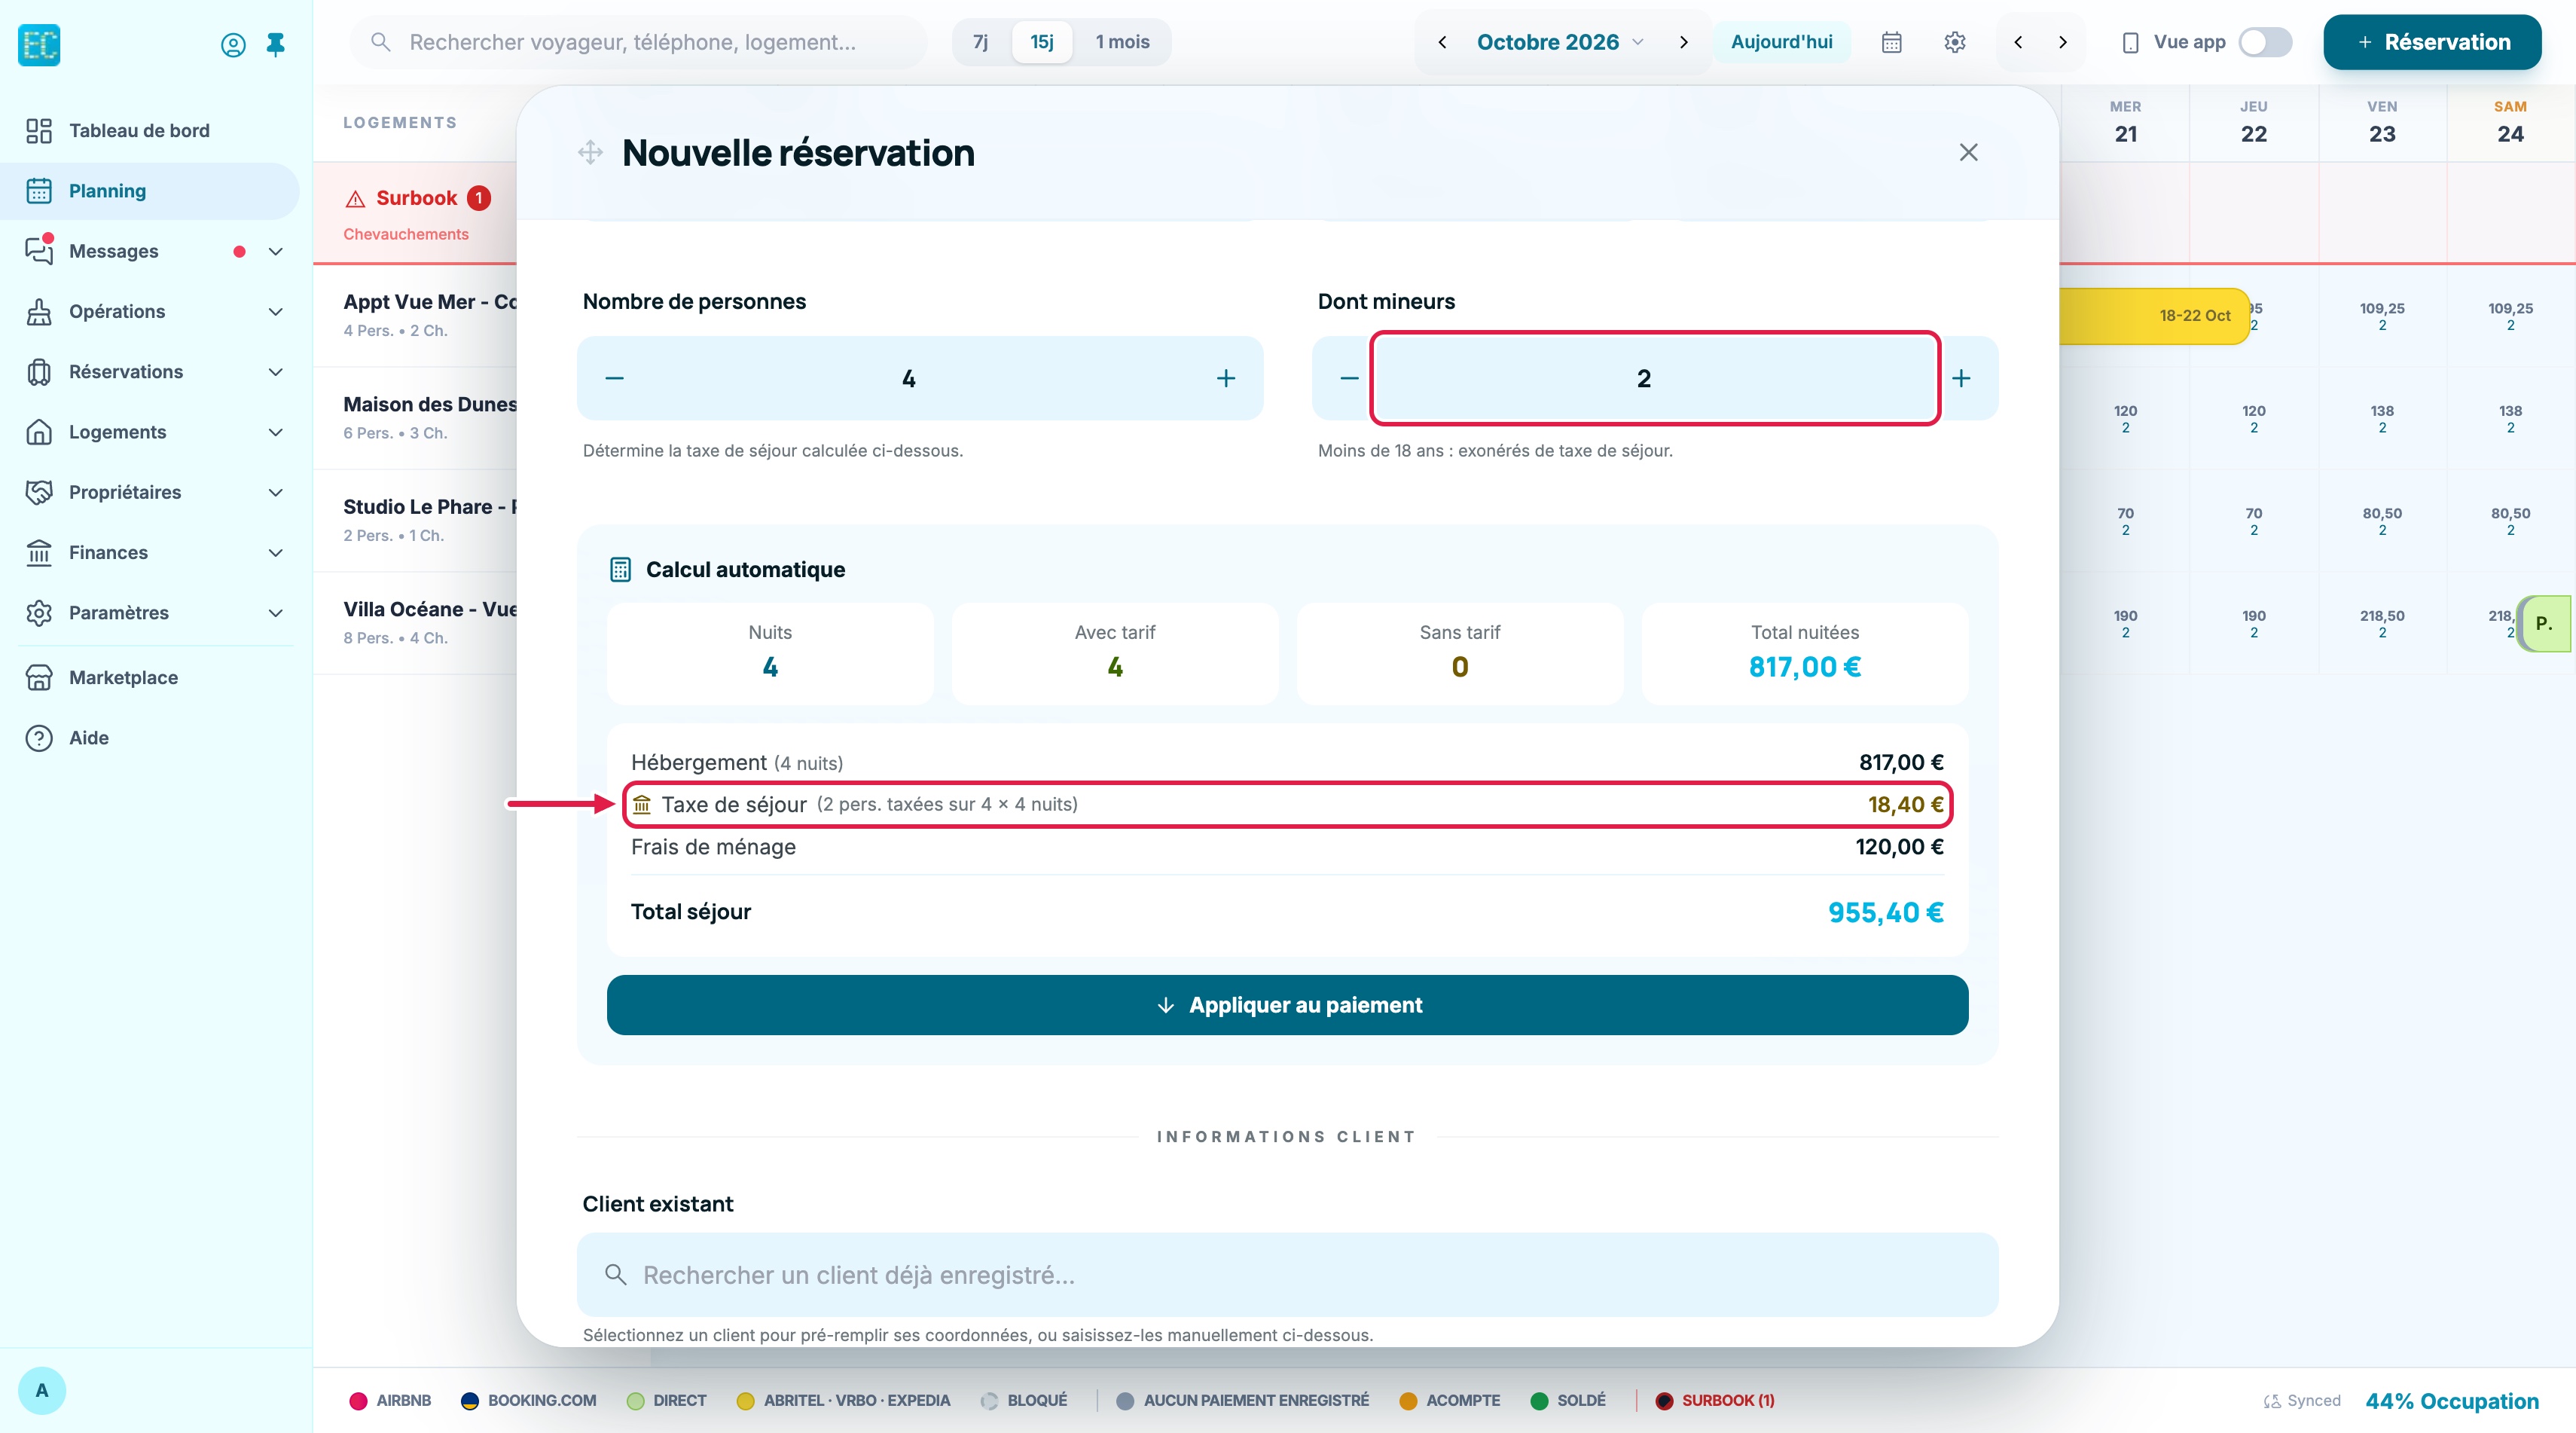Switch to 1 mois view
2576x1433 pixels.
click(x=1122, y=42)
